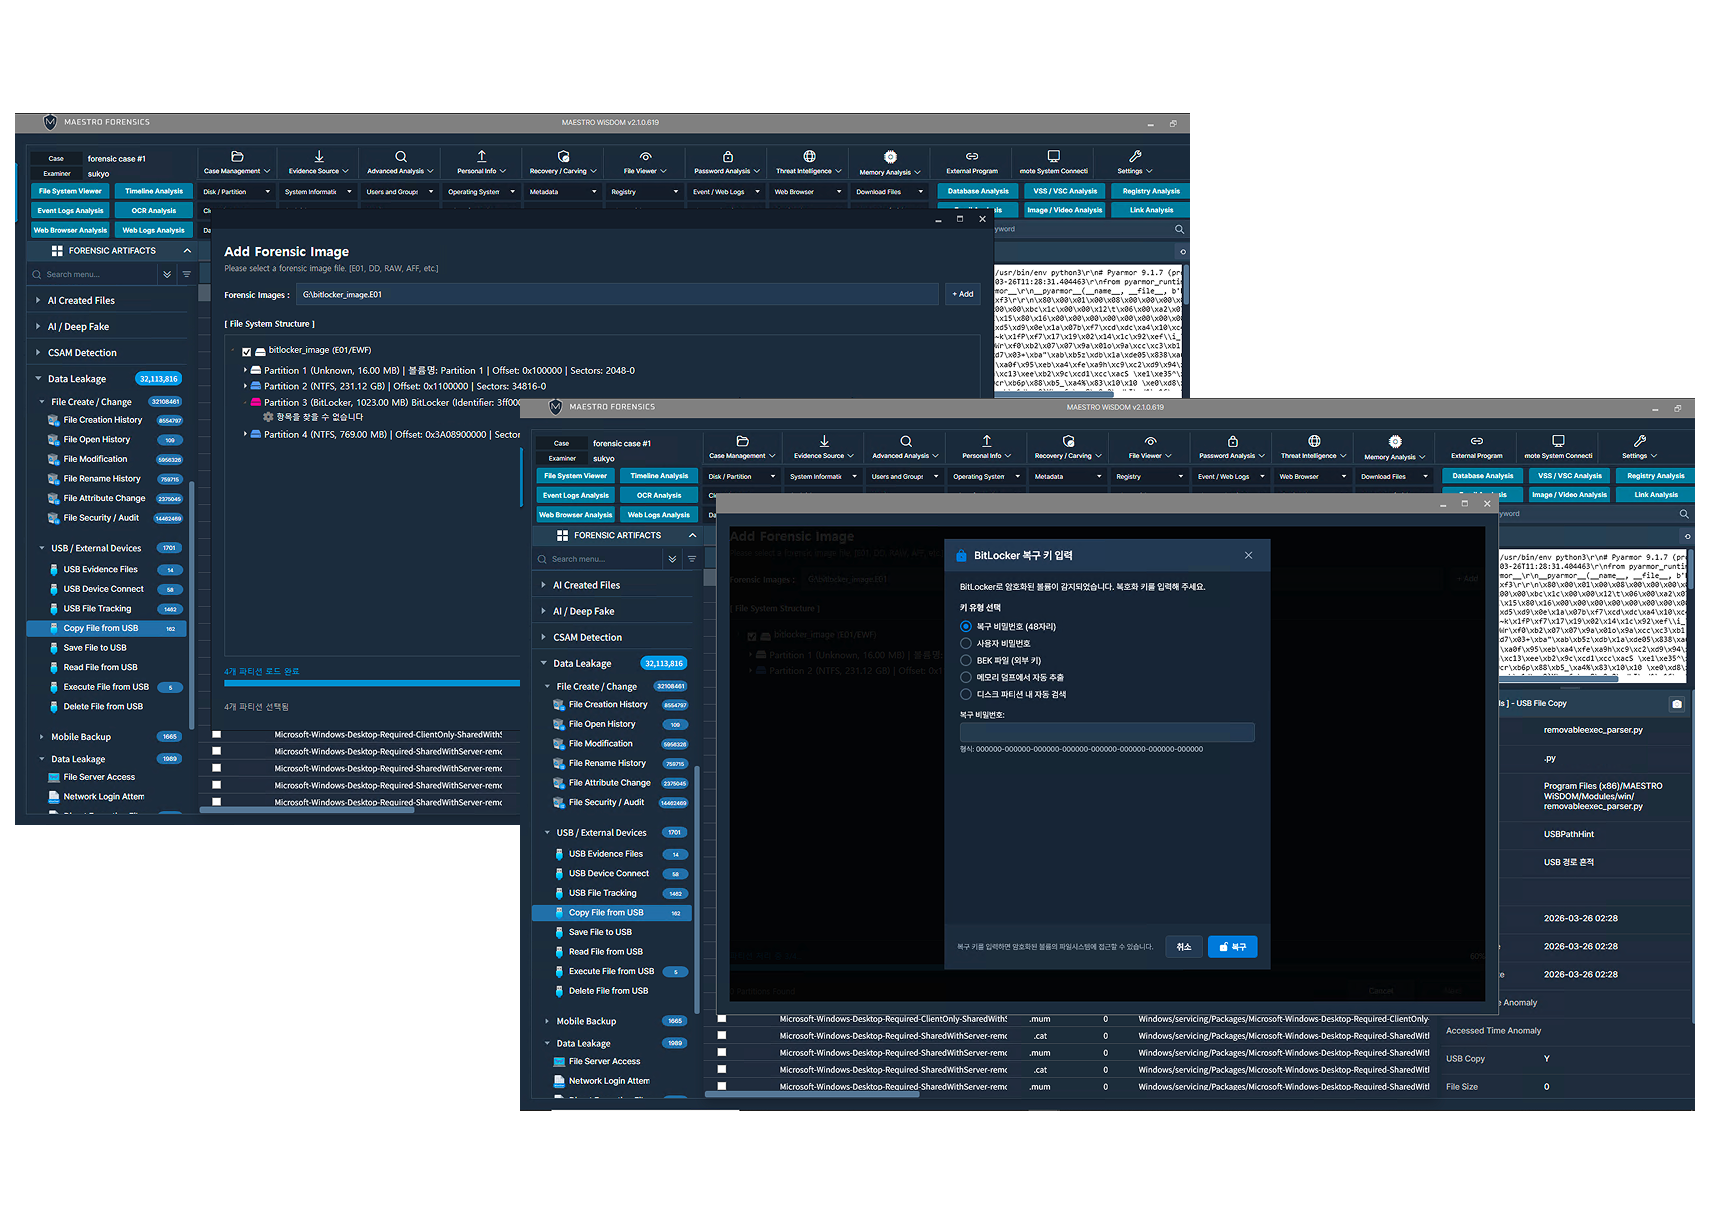
Task: Open Disk / Partition dropdown in back window
Action: (237, 192)
